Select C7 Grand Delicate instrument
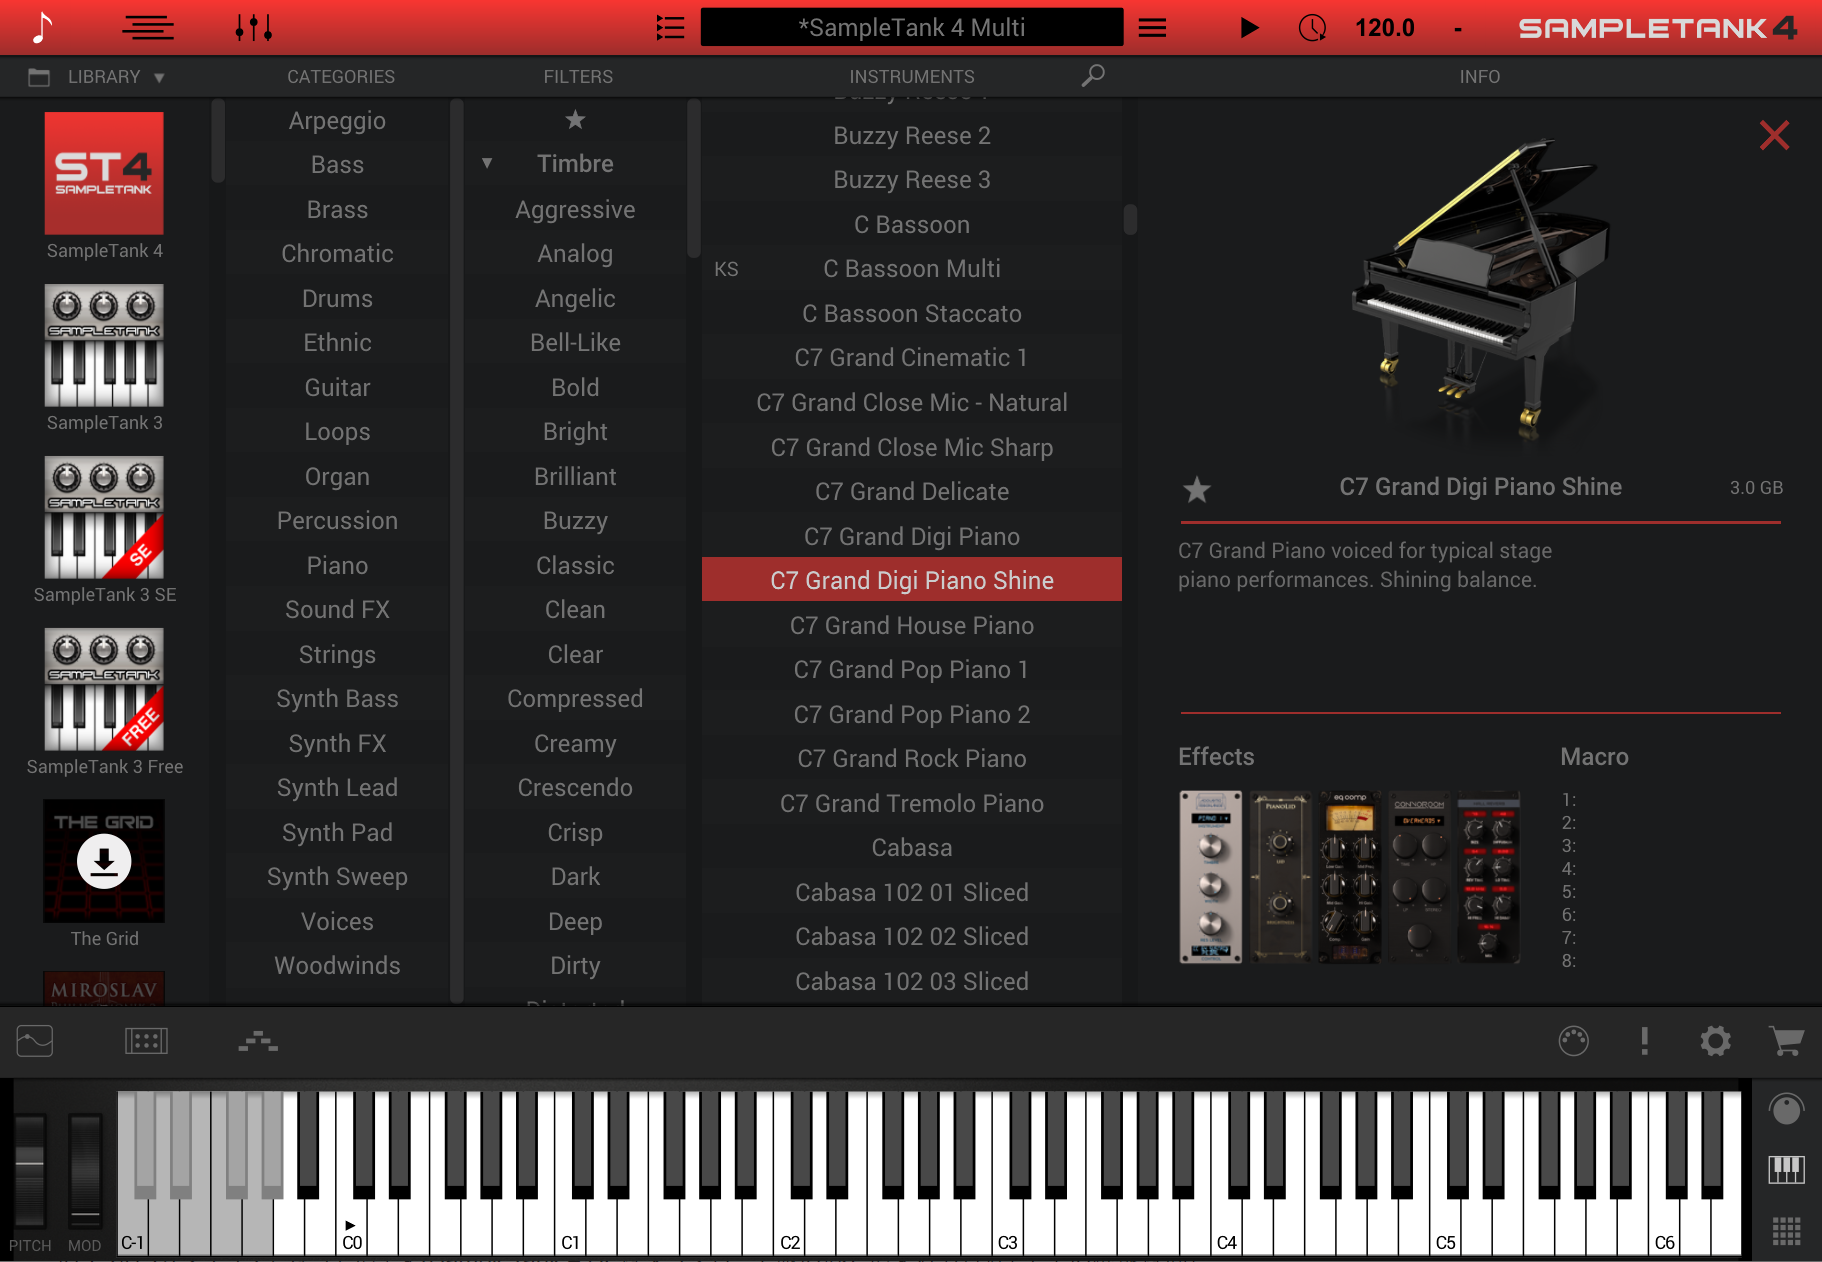 (912, 492)
